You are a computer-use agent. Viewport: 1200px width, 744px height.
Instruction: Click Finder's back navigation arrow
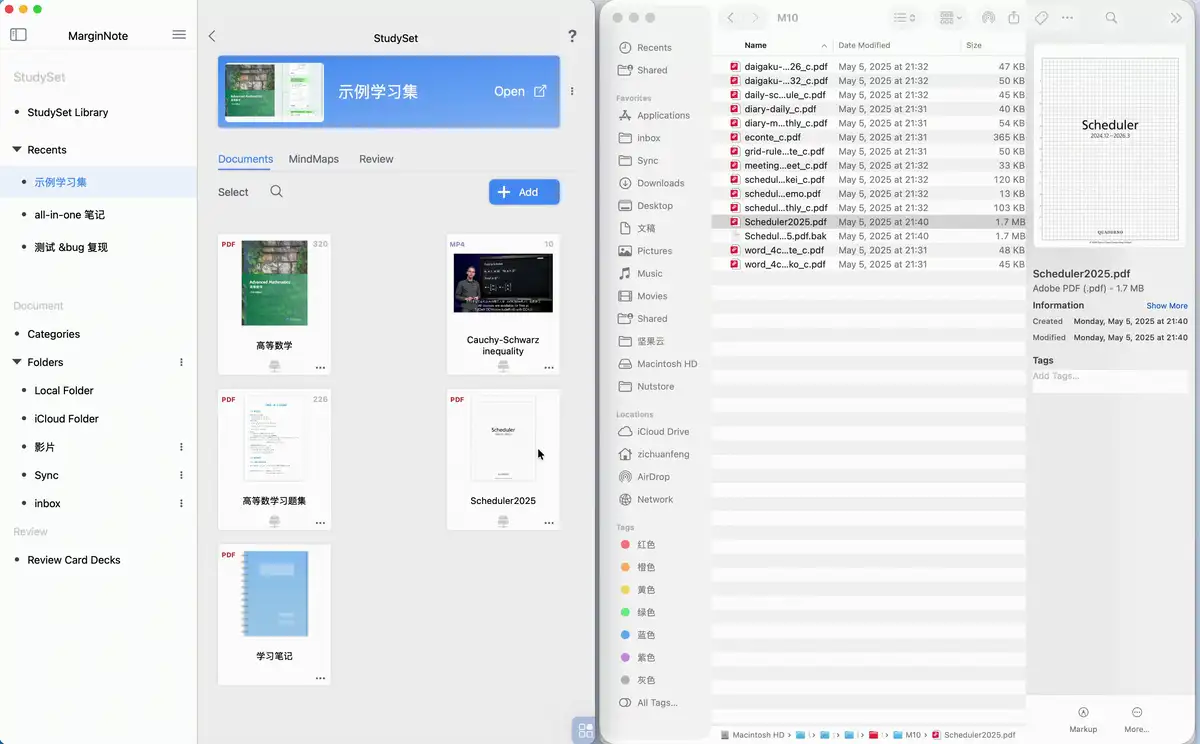[731, 18]
